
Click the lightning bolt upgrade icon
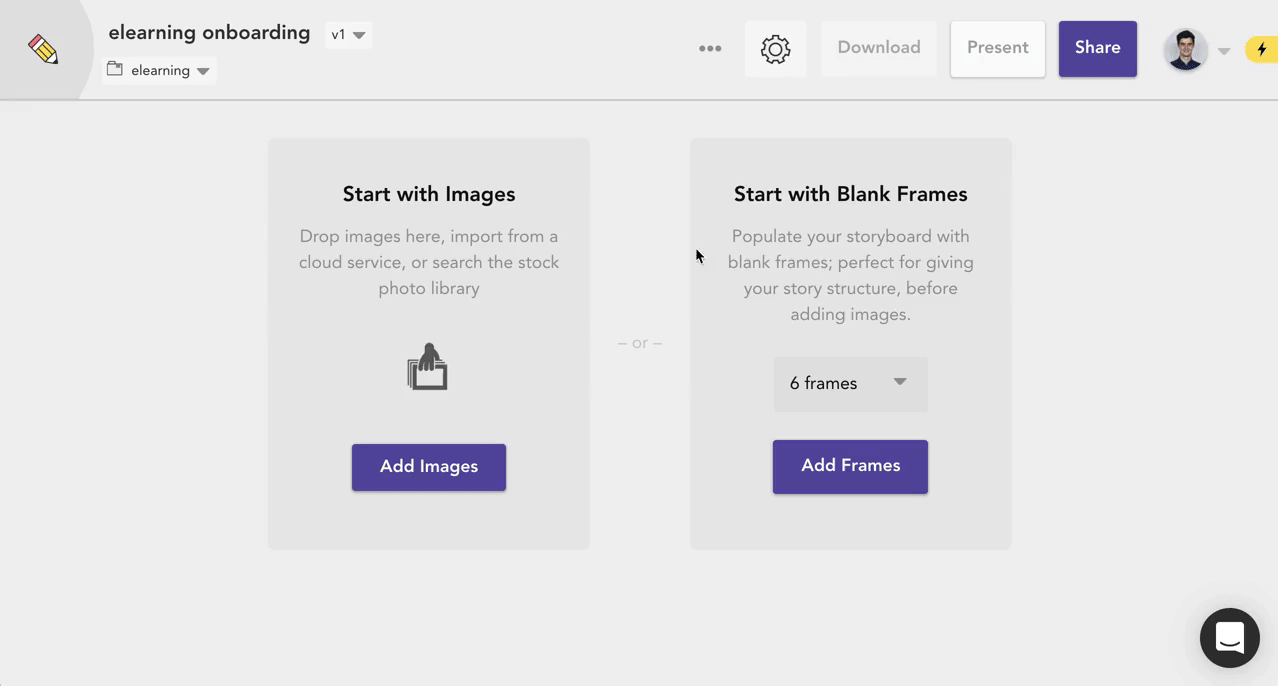point(1262,48)
